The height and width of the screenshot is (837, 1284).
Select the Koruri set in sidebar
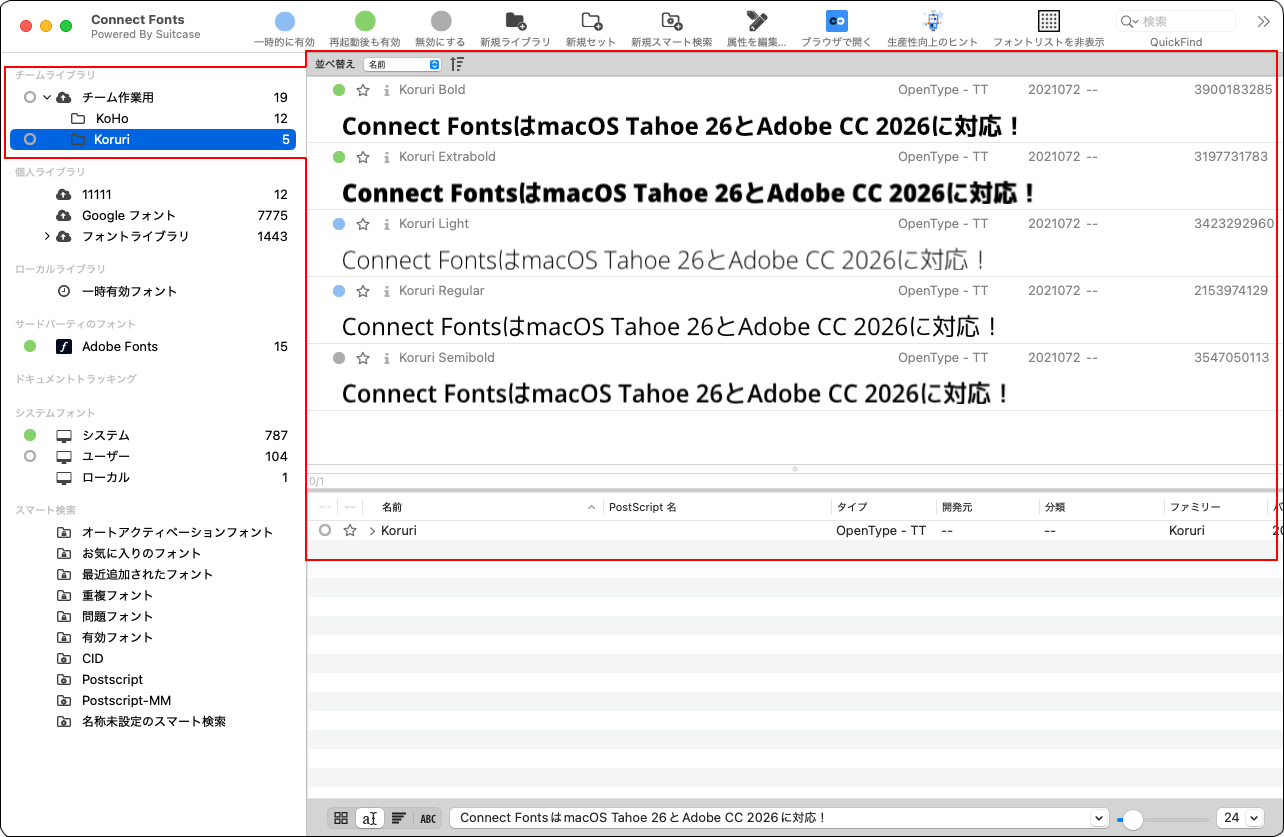153,140
